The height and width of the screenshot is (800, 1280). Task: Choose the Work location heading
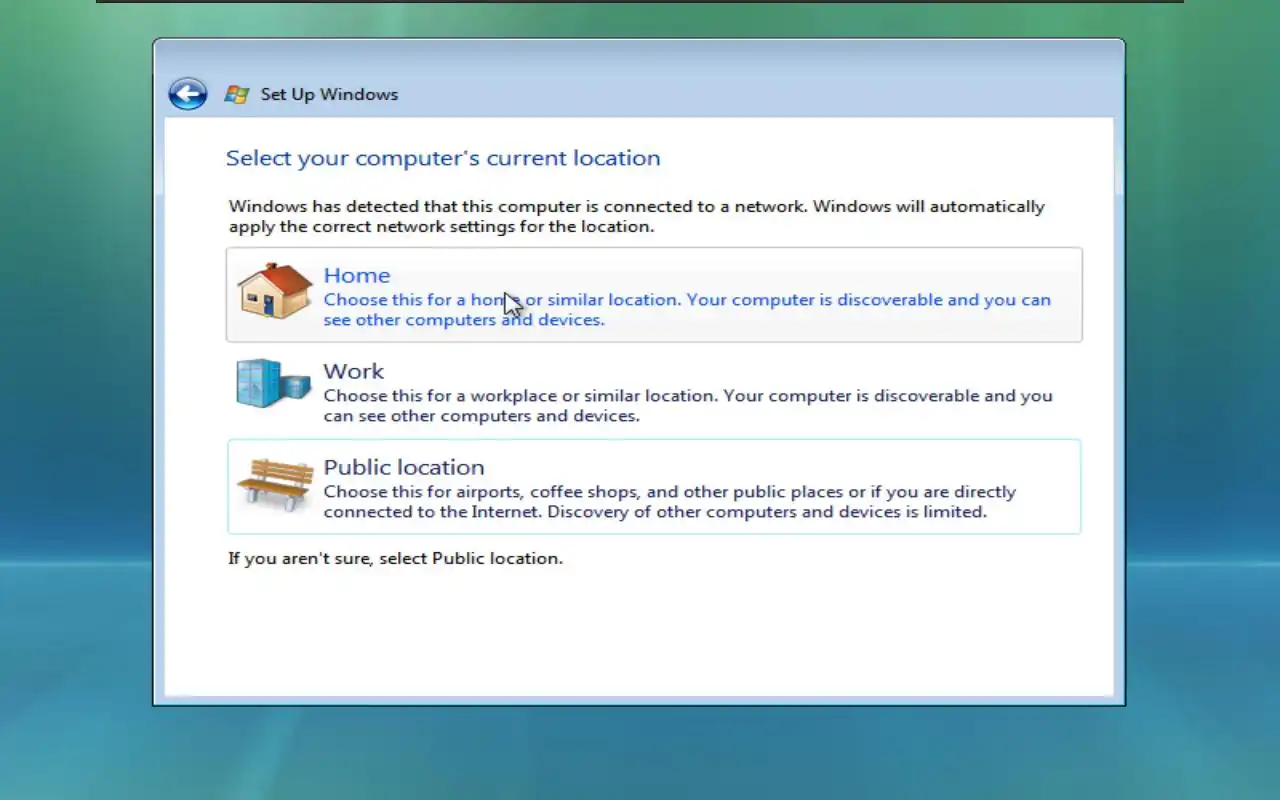click(353, 371)
